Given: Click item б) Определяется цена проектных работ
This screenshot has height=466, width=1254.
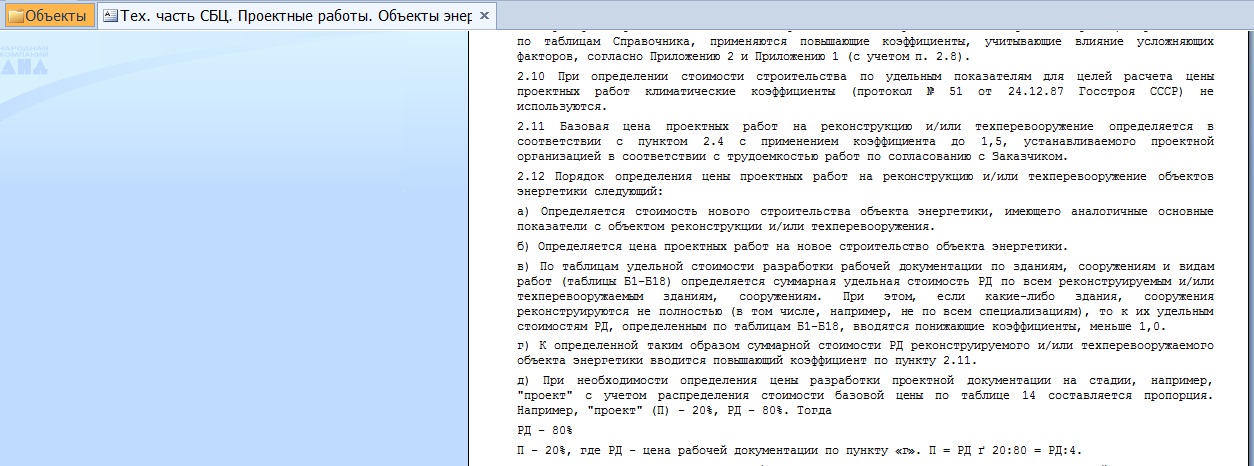Looking at the screenshot, I should (x=792, y=246).
